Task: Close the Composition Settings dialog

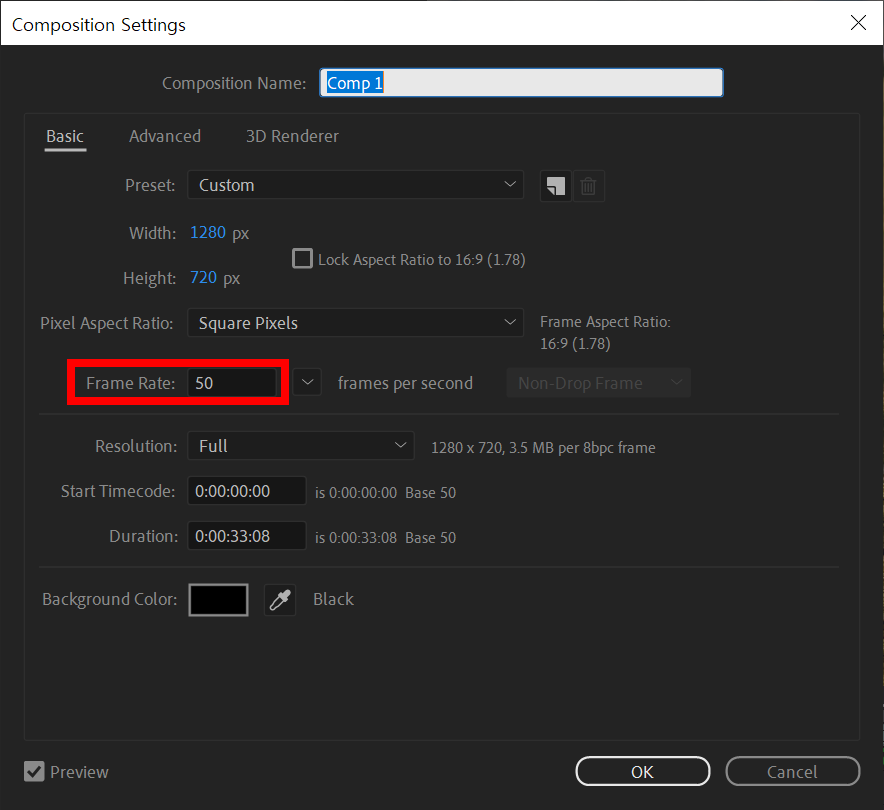Action: tap(858, 23)
